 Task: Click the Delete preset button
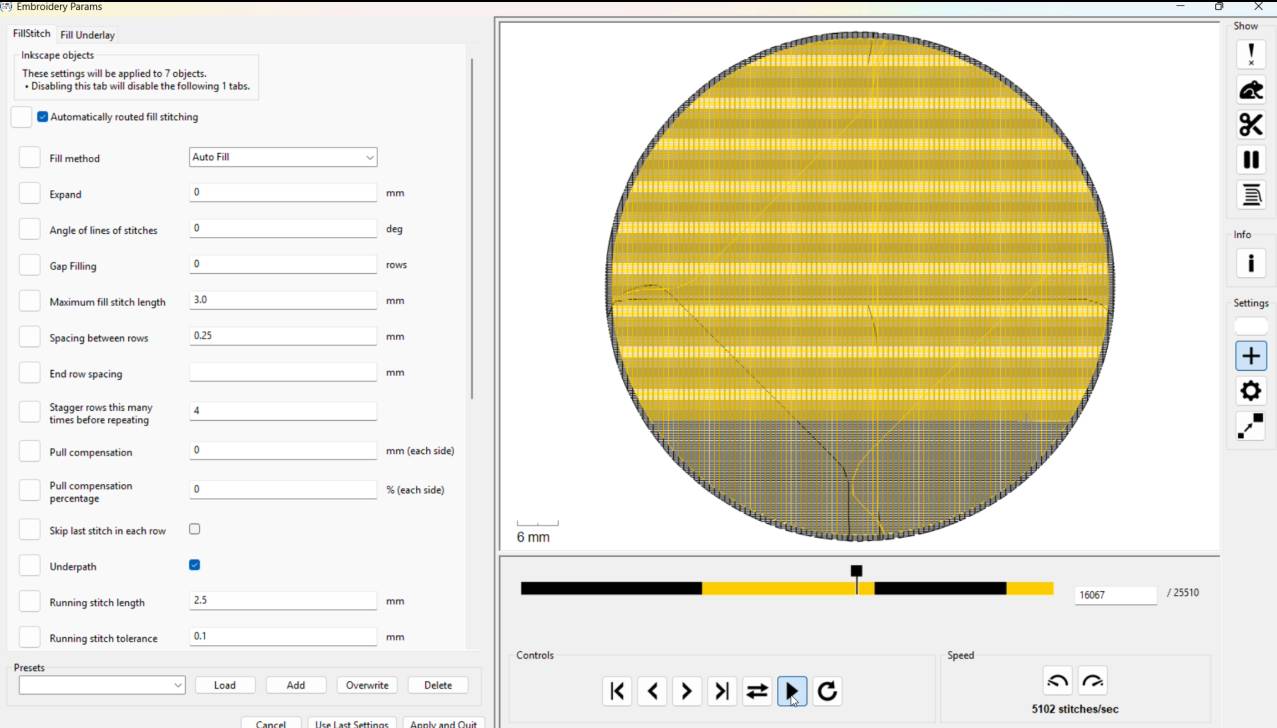[438, 685]
